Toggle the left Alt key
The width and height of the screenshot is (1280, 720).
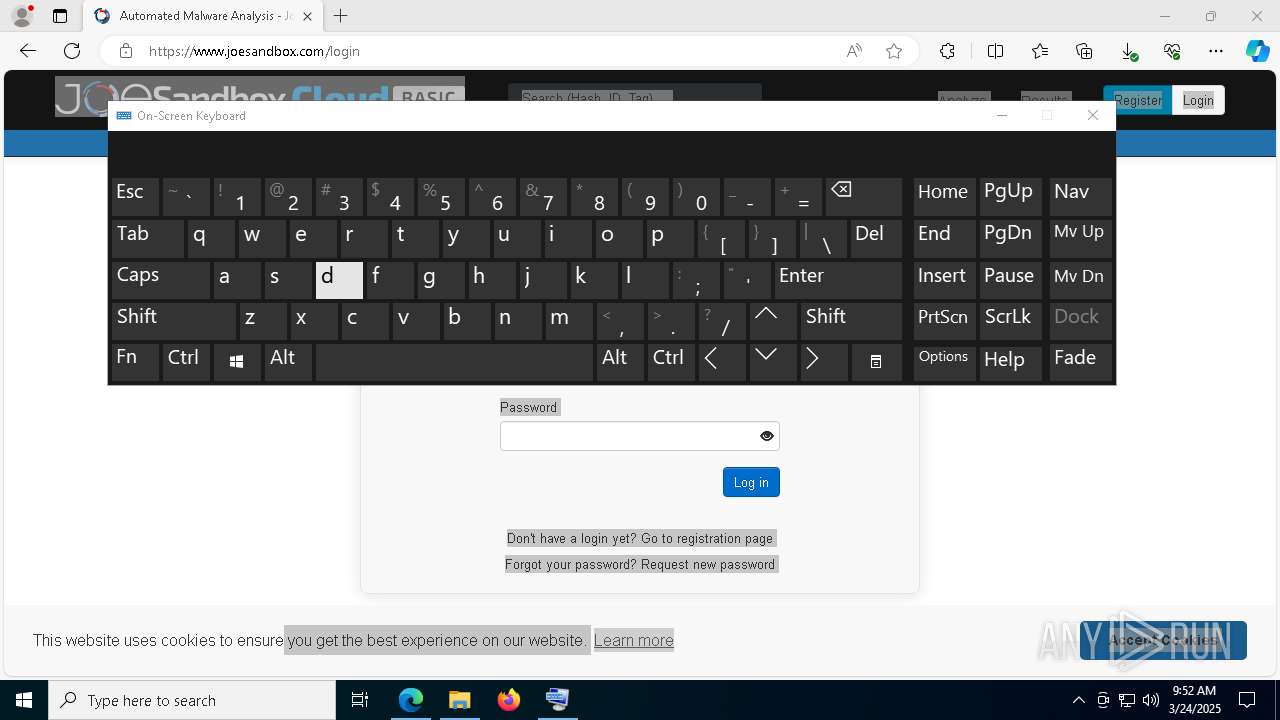pos(288,362)
